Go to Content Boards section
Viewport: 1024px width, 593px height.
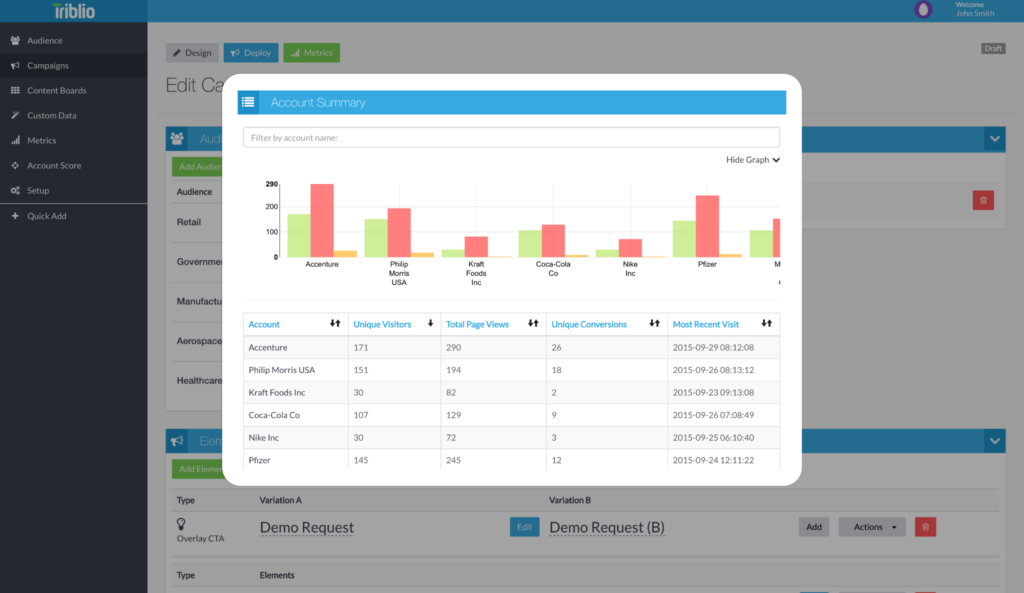pyautogui.click(x=73, y=90)
